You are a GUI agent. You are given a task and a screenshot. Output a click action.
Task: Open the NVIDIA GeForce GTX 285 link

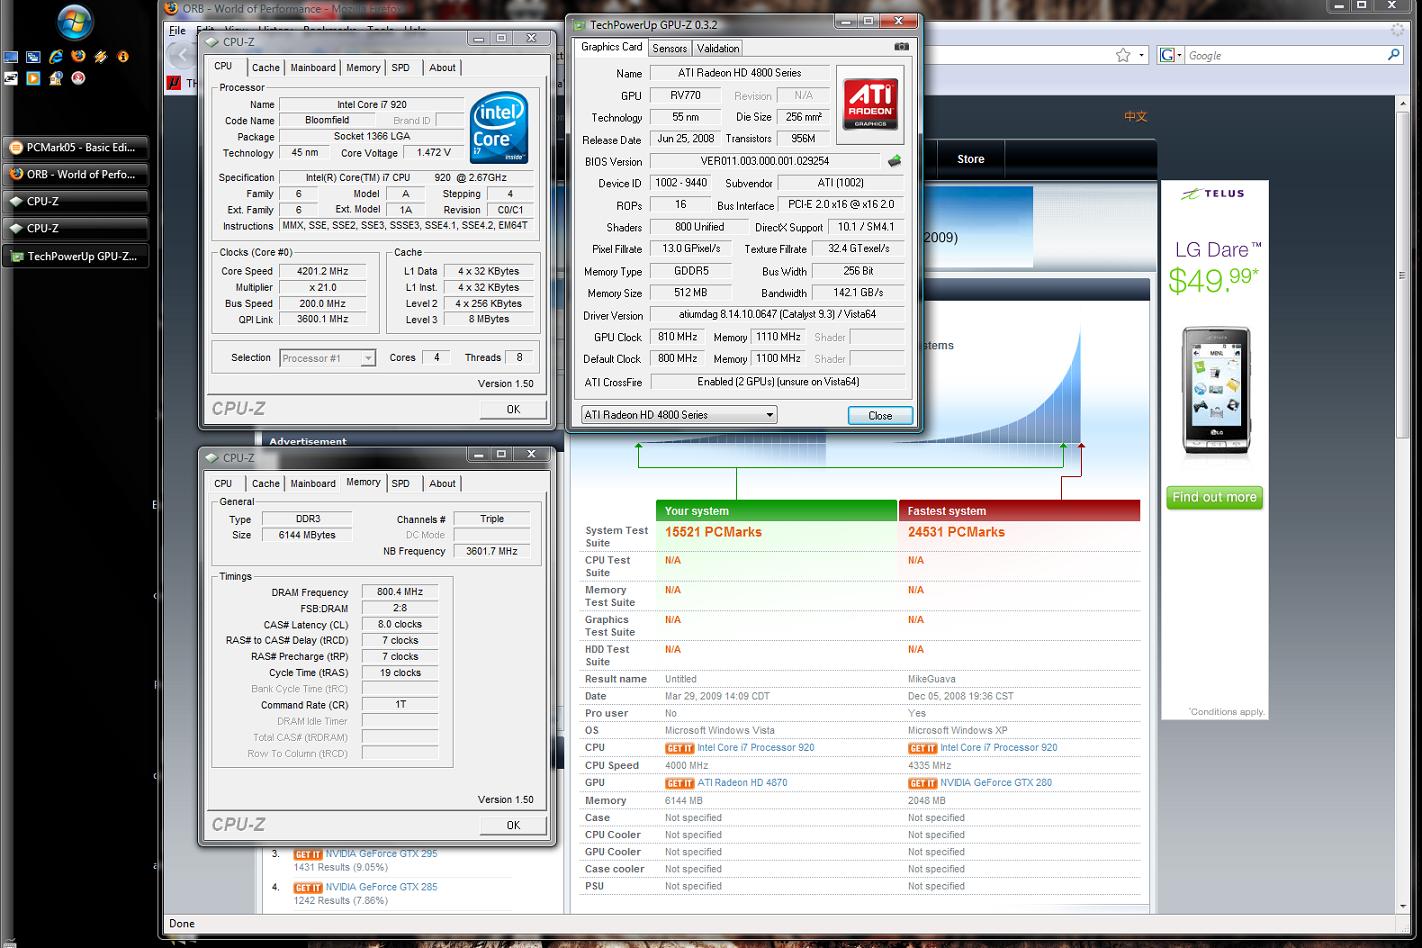point(381,887)
